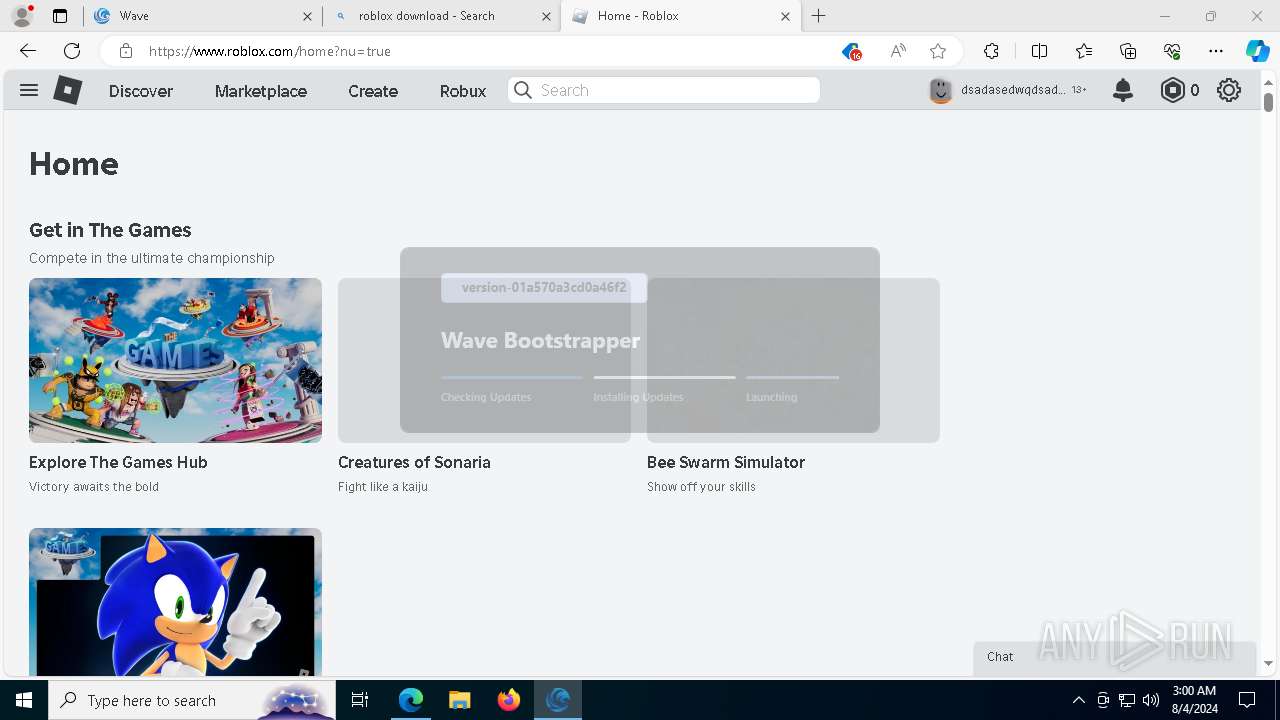
Task: Click the page vertical scrollbar thumb
Action: 1268,101
